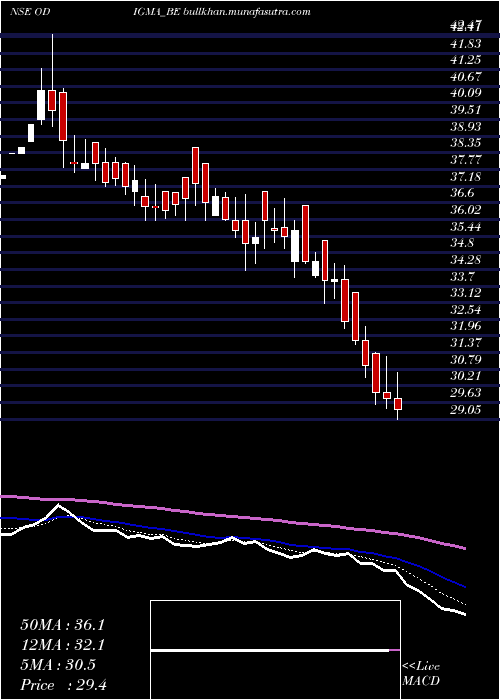Click the MACD panel signal line
500x700 pixels.
[x=275, y=650]
